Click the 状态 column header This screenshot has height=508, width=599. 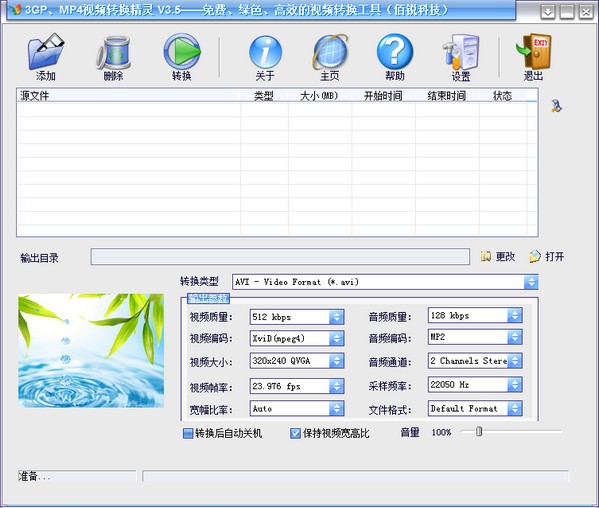(x=503, y=95)
